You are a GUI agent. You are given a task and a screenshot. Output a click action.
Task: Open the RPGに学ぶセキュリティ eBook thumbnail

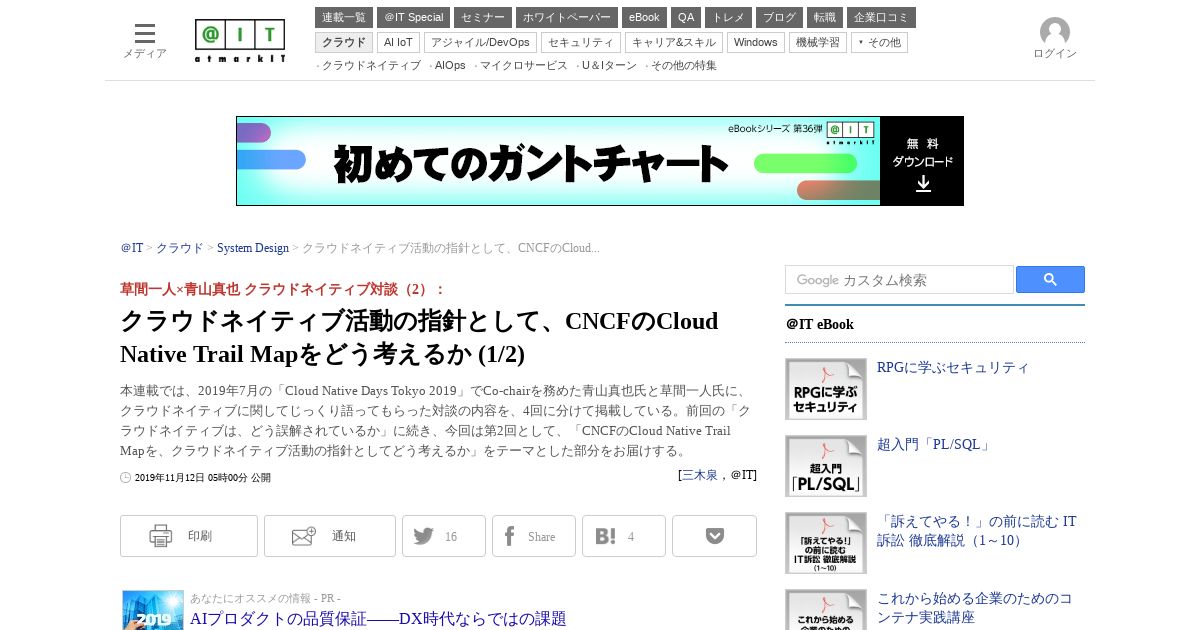tap(826, 389)
